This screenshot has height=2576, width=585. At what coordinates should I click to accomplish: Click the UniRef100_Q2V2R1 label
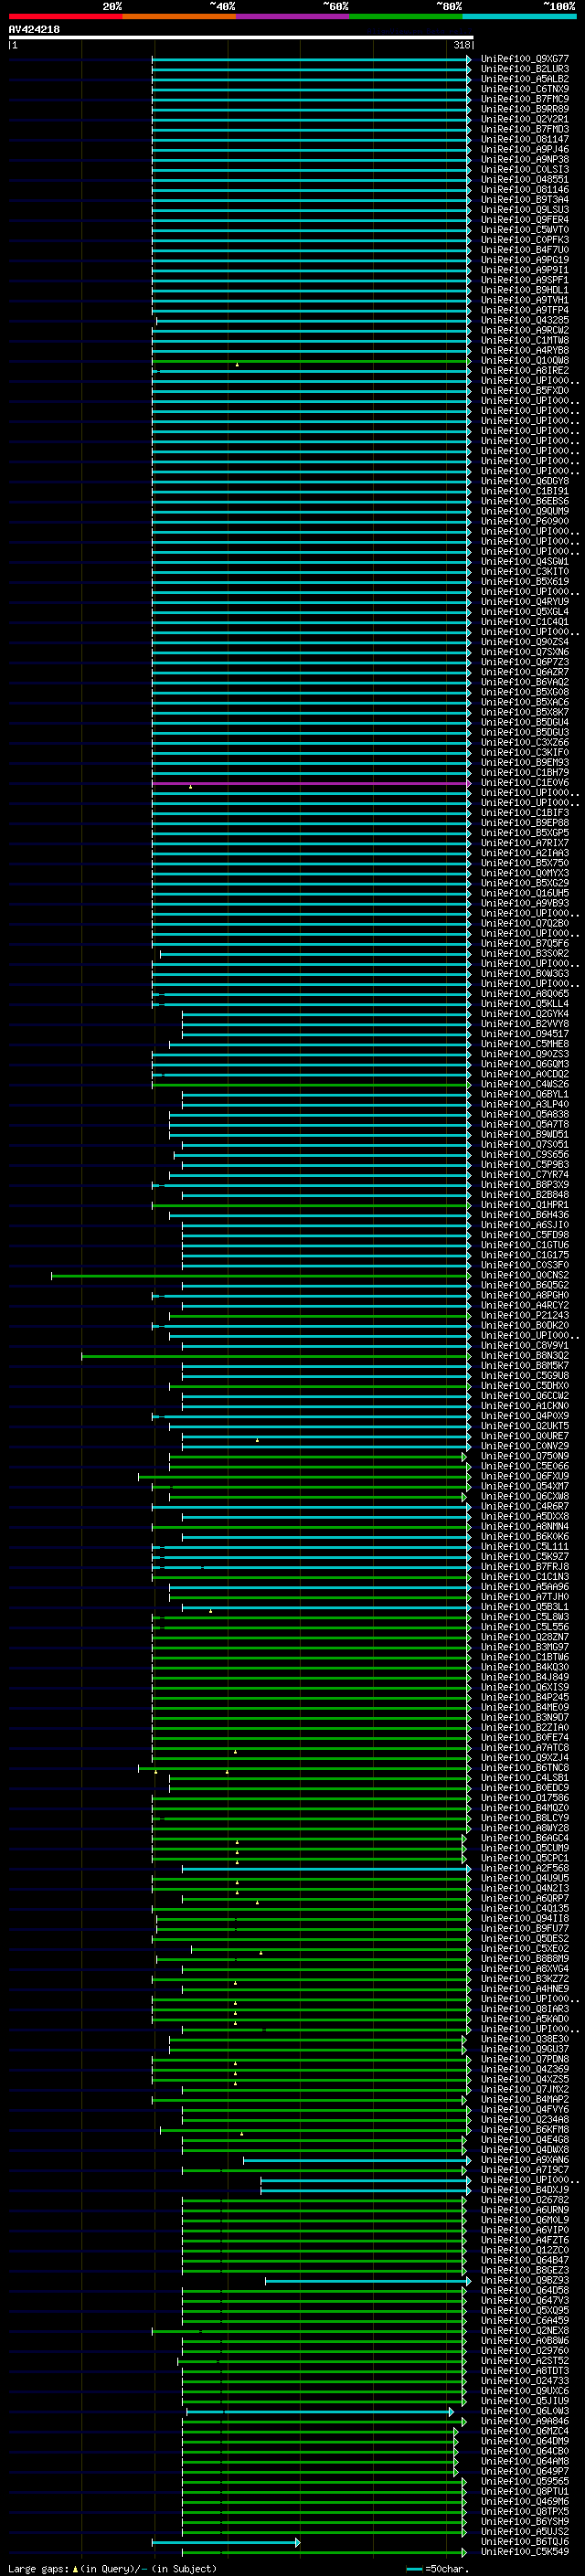(524, 119)
